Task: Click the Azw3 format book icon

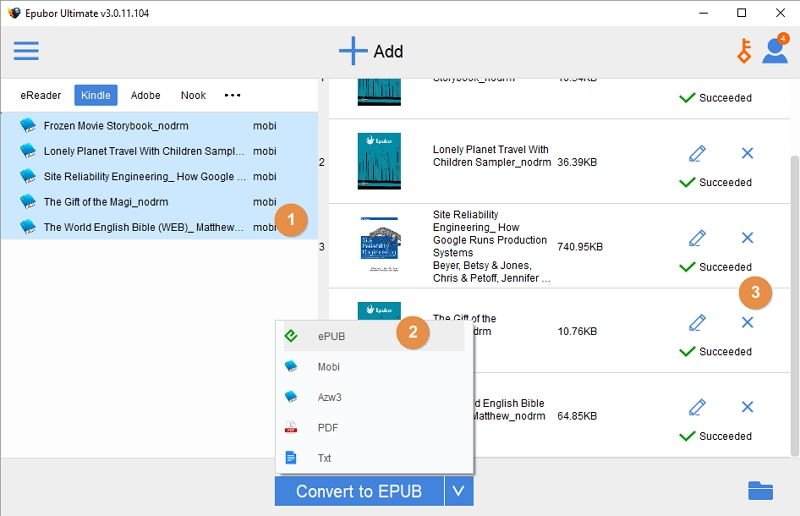Action: [x=291, y=397]
